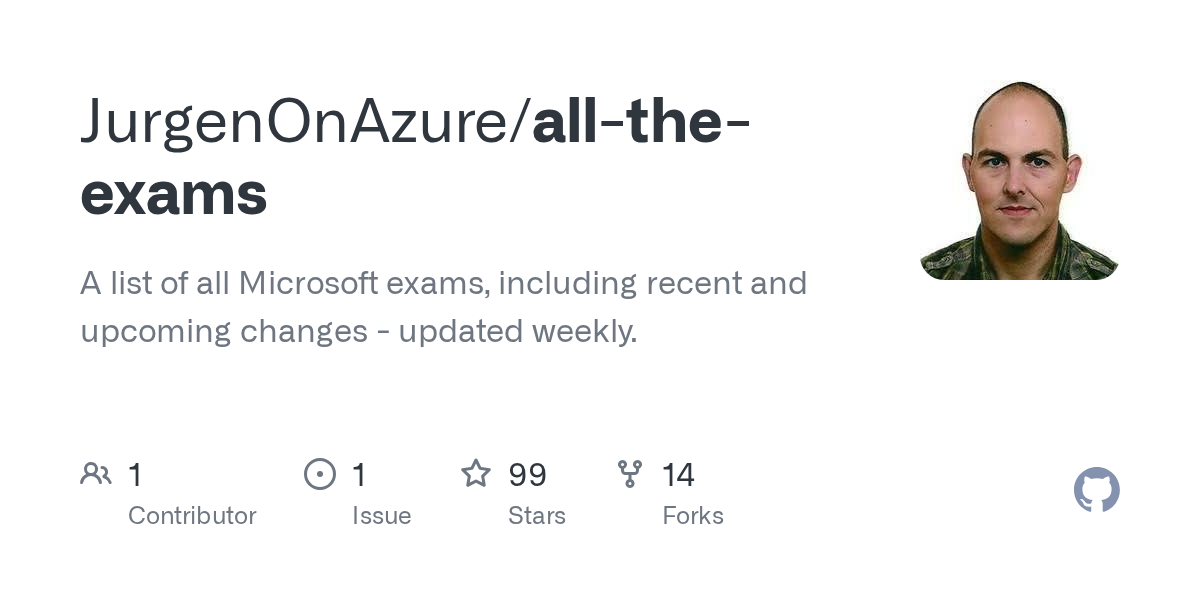The height and width of the screenshot is (600, 1200).
Task: Click the star icon
Action: pyautogui.click(x=475, y=474)
